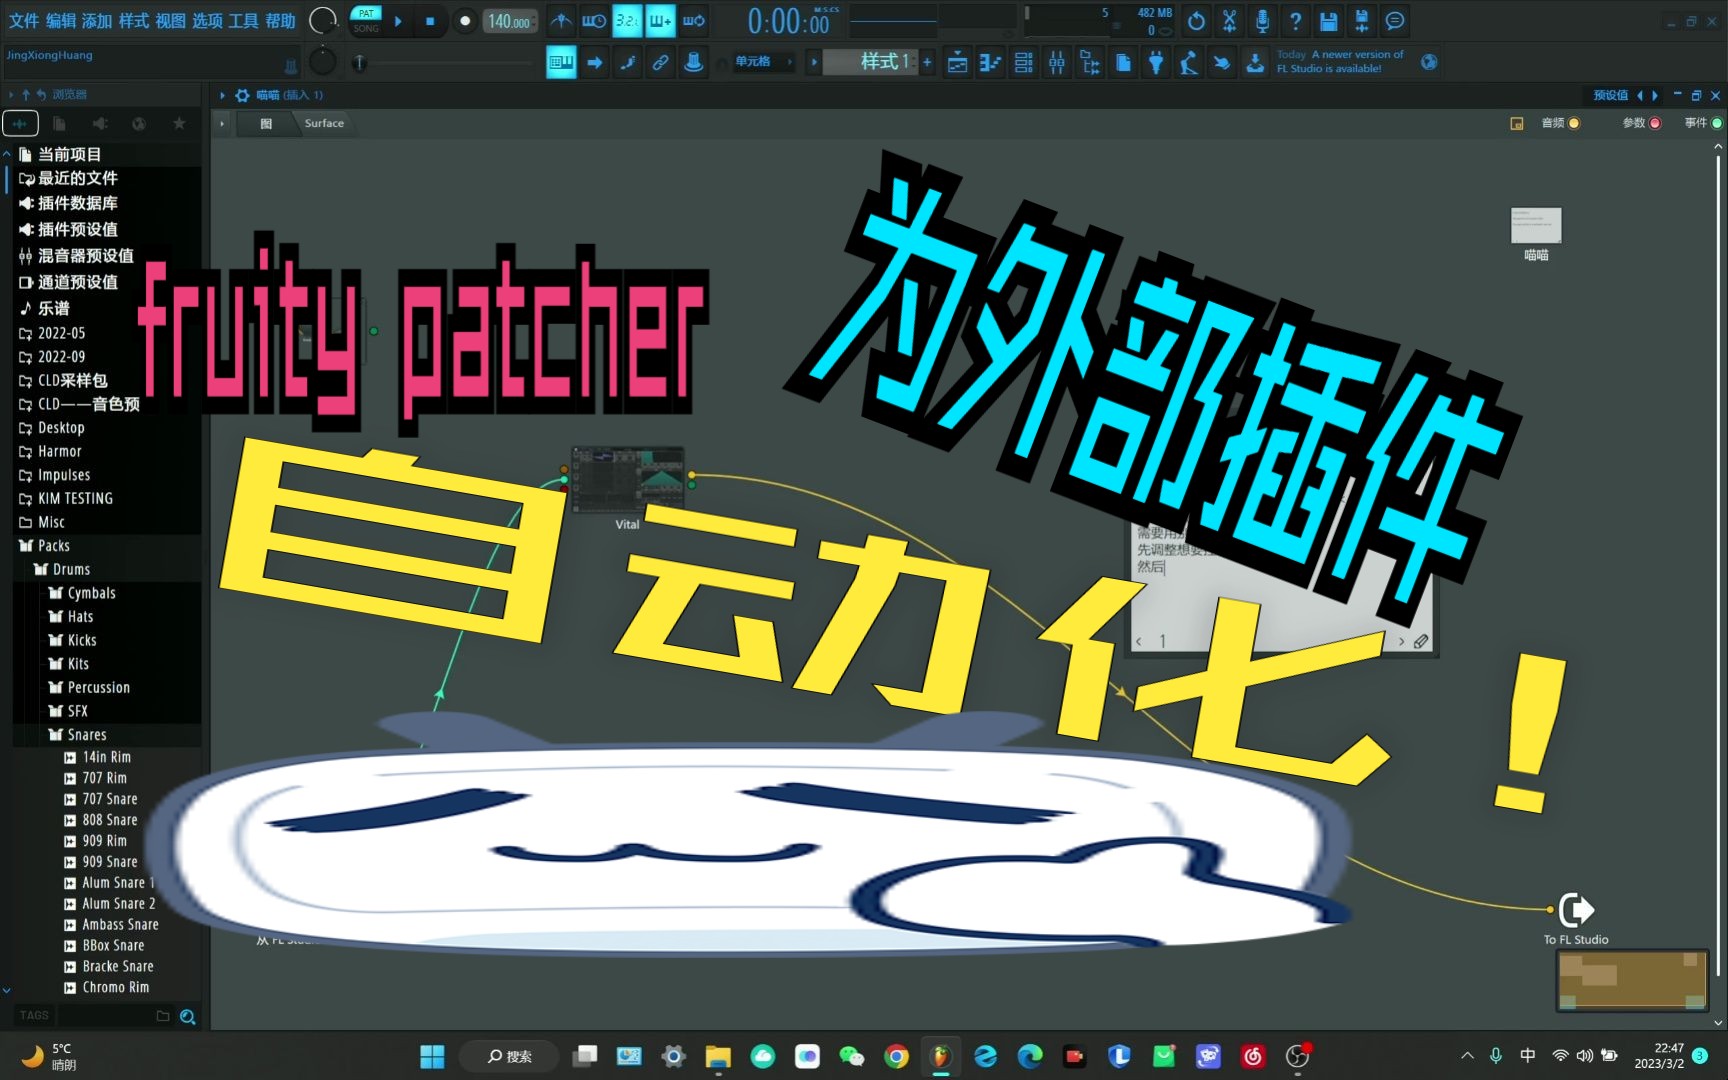1728x1080 pixels.
Task: Click the one-click audio recording microphone
Action: (x=1262, y=21)
